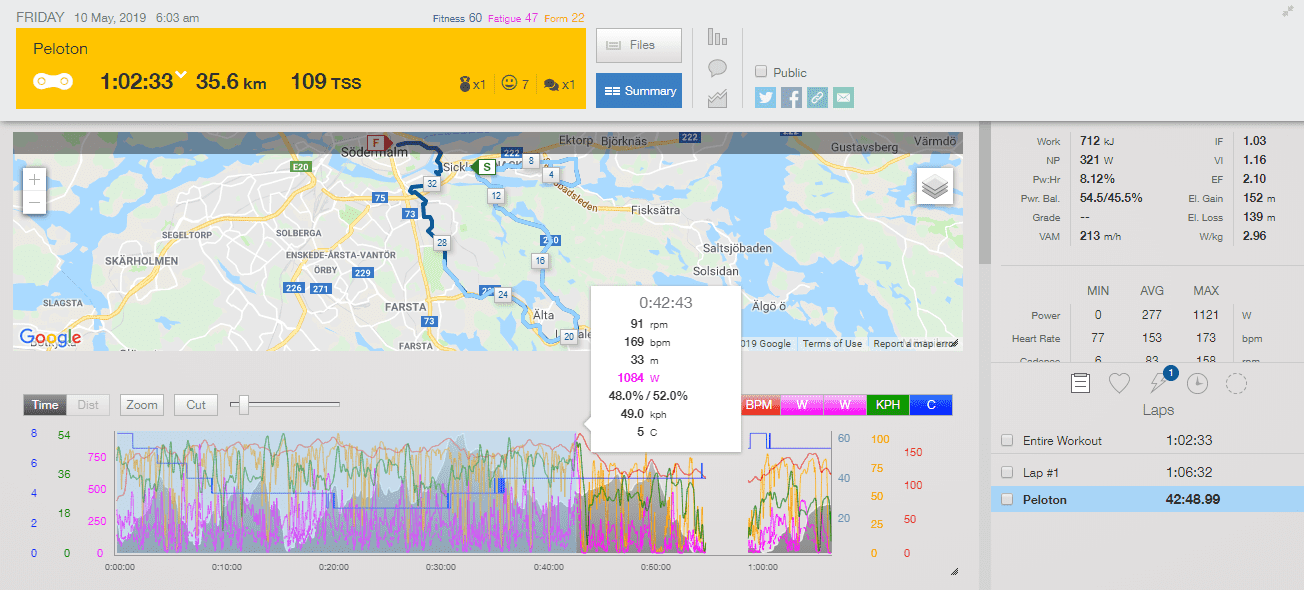Click the graph smoothing slider handle
Viewport: 1304px width, 590px height.
click(x=243, y=404)
